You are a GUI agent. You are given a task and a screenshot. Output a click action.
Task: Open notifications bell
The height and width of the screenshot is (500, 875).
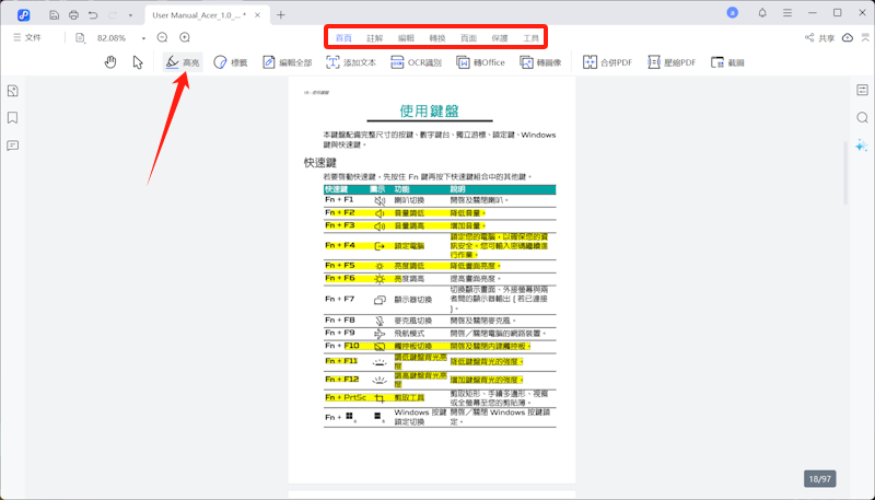762,13
